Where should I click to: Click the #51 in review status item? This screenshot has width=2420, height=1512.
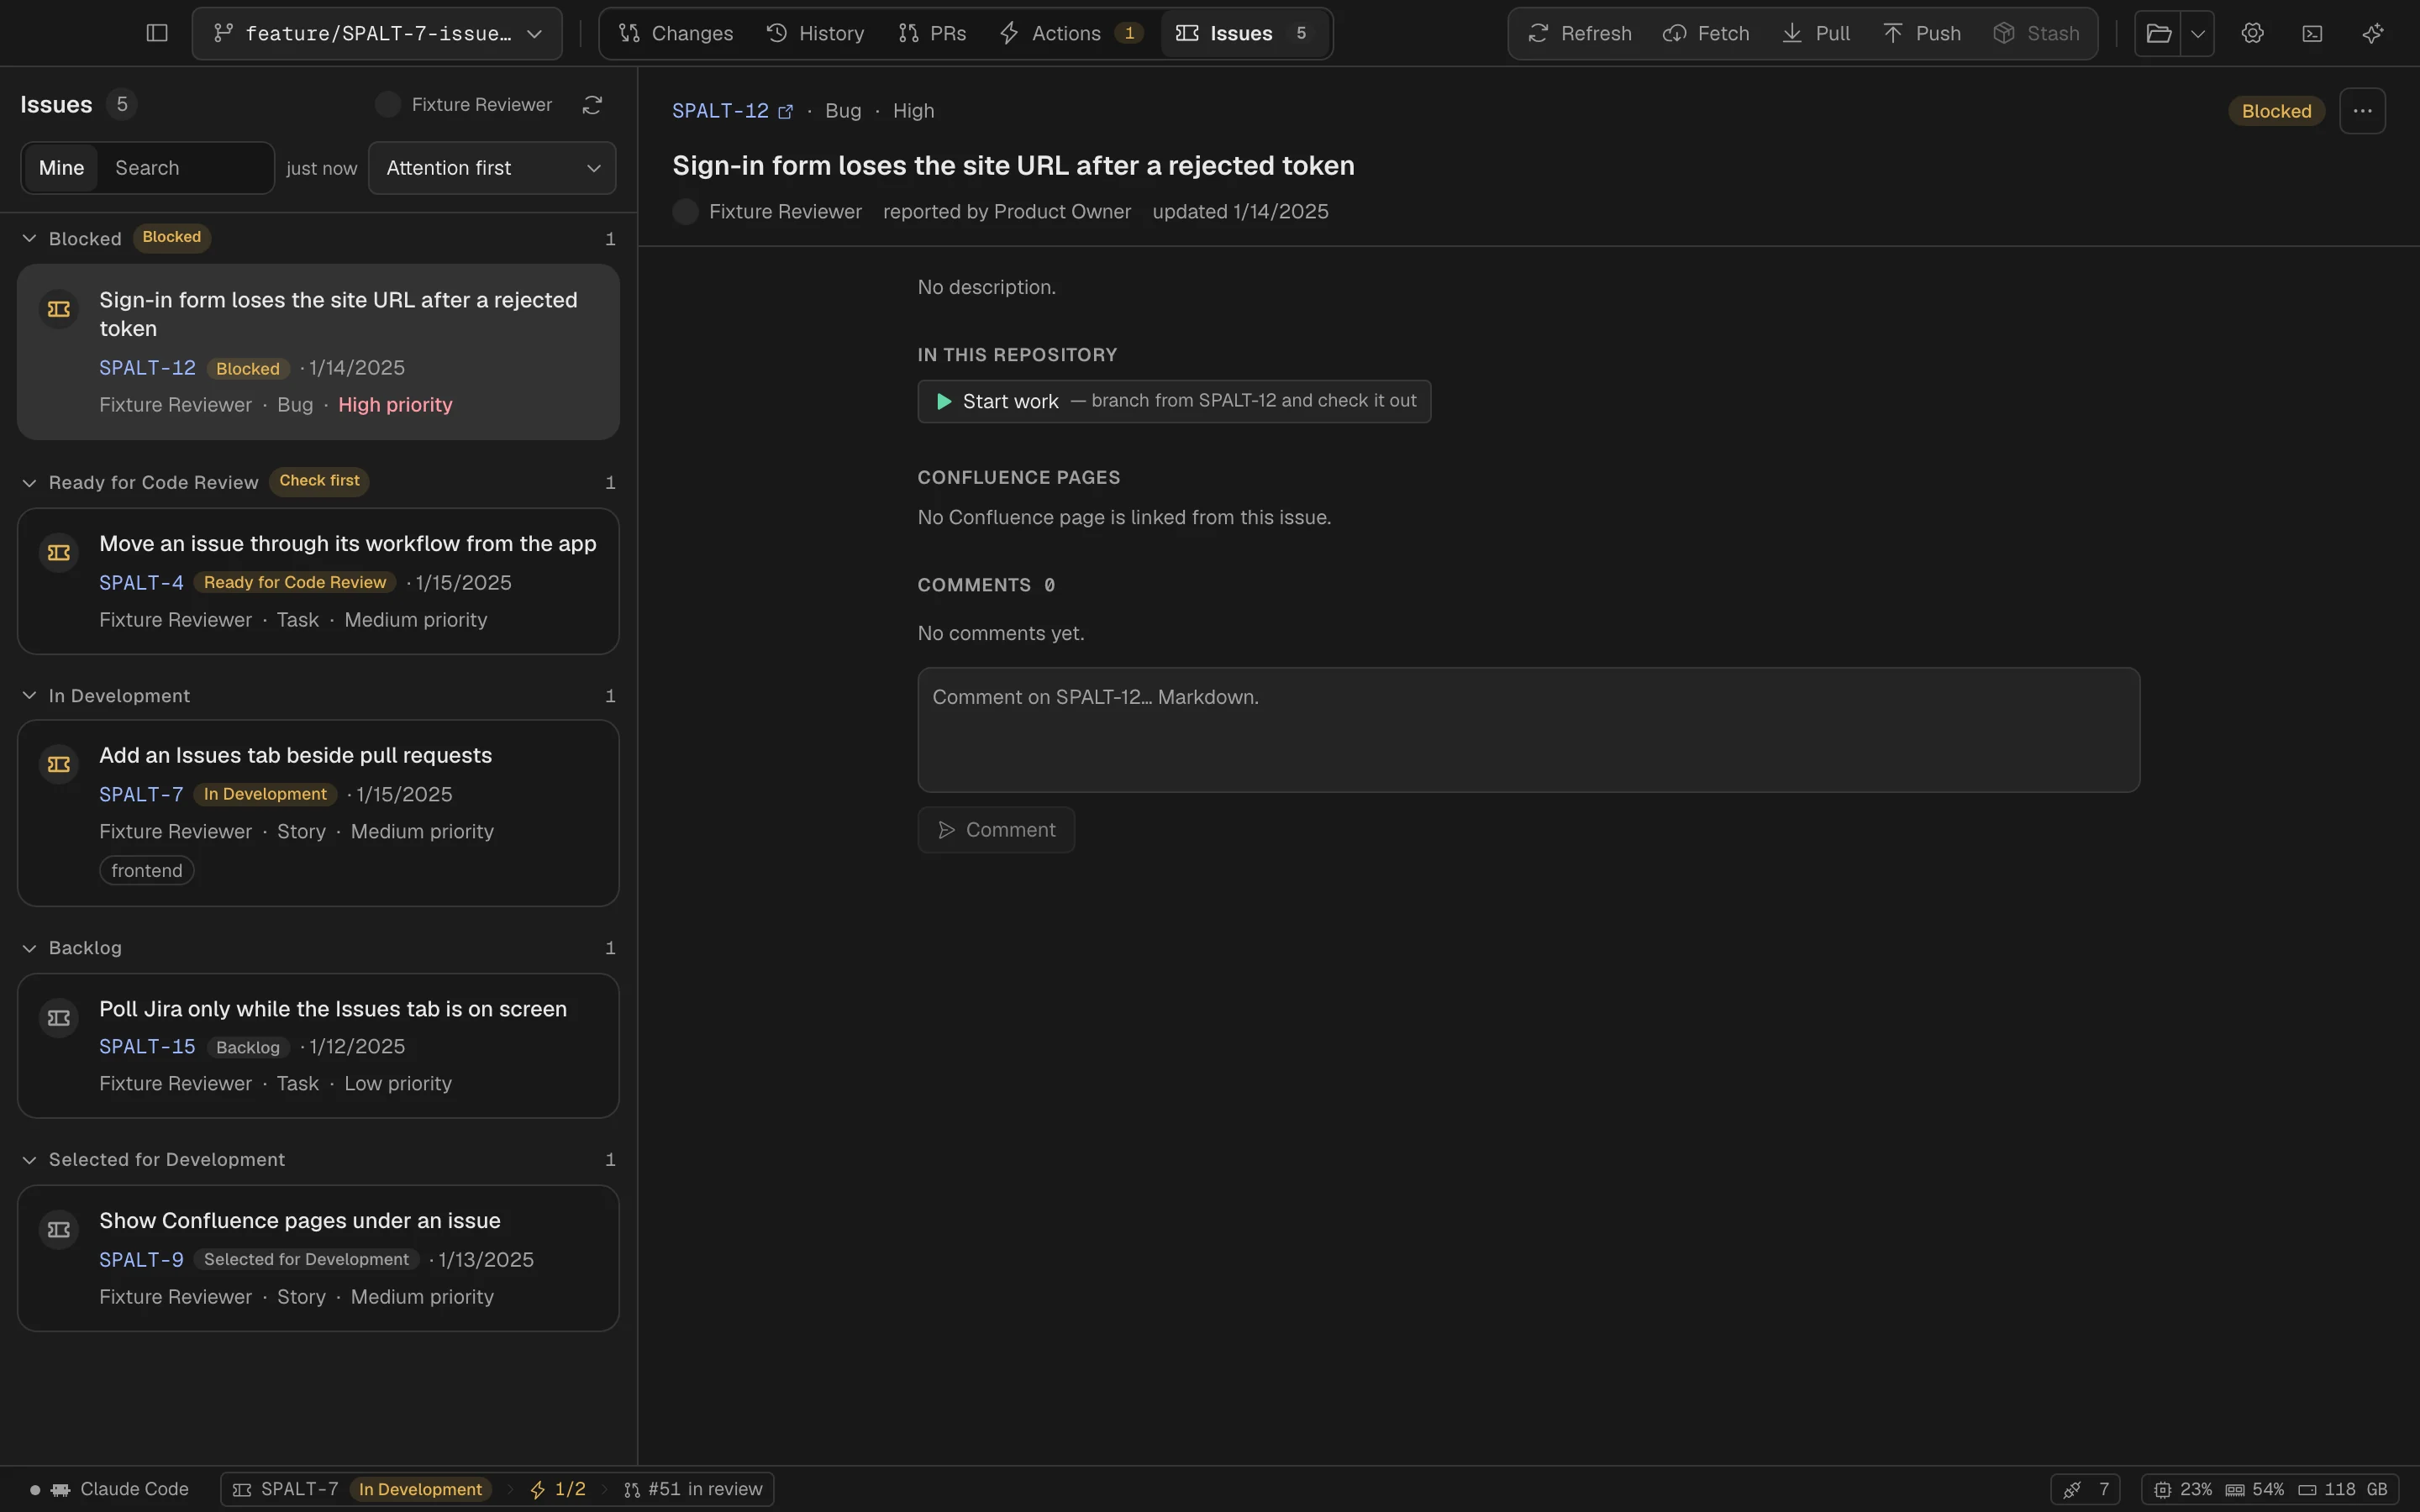694,1489
